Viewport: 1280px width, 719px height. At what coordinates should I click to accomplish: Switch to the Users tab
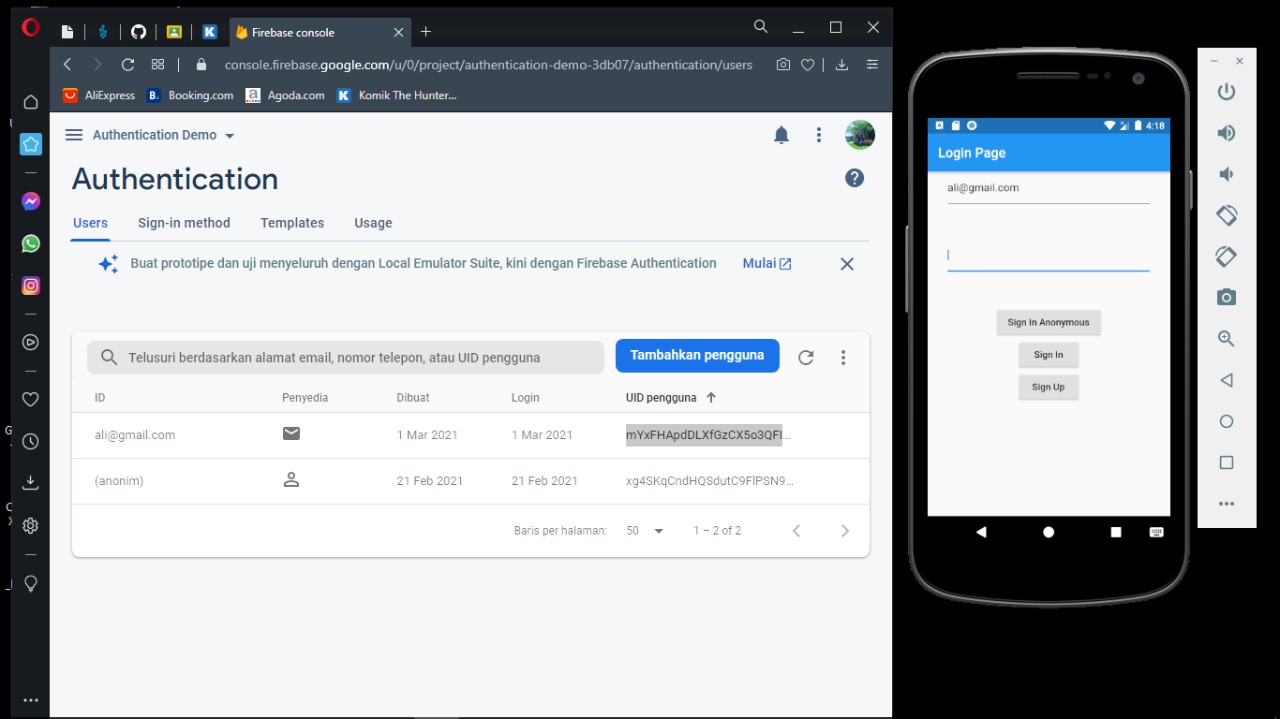[90, 223]
